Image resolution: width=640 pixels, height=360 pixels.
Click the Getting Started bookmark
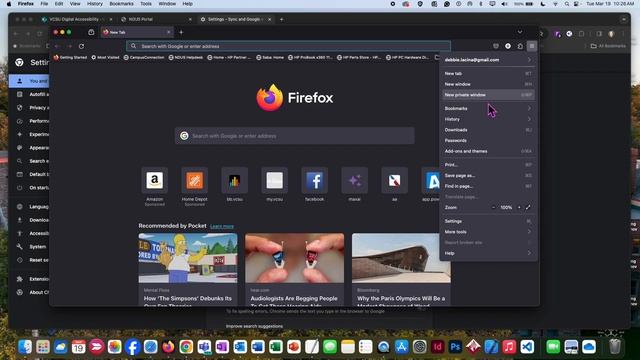pyautogui.click(x=70, y=58)
